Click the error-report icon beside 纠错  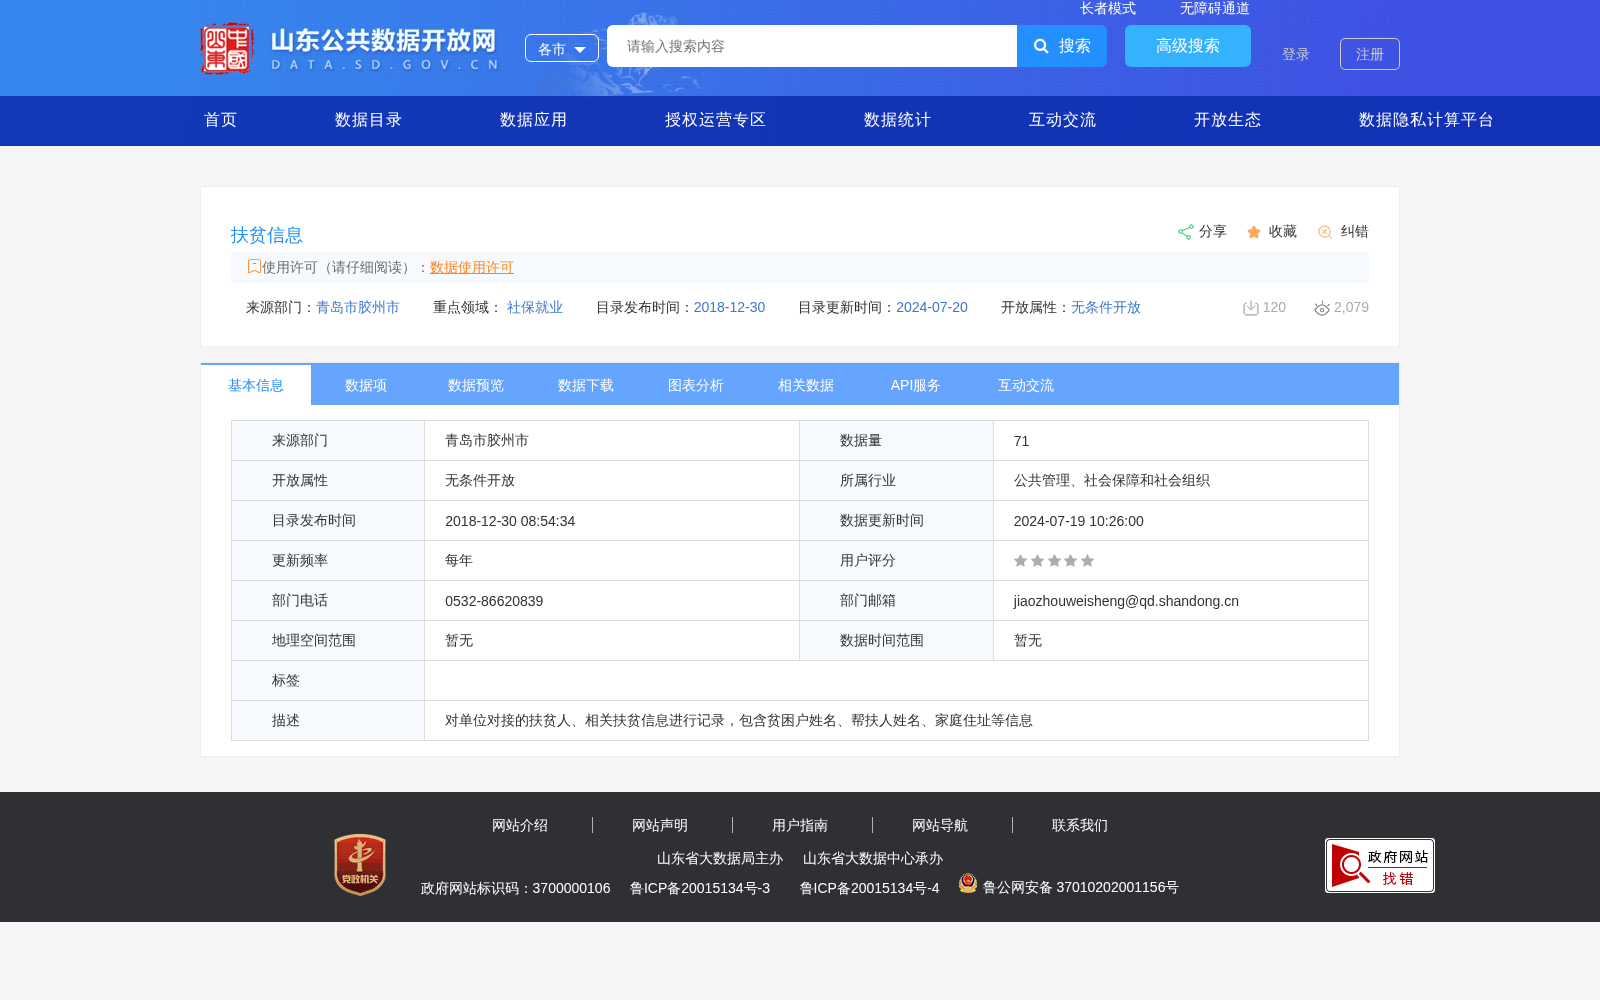click(x=1325, y=232)
